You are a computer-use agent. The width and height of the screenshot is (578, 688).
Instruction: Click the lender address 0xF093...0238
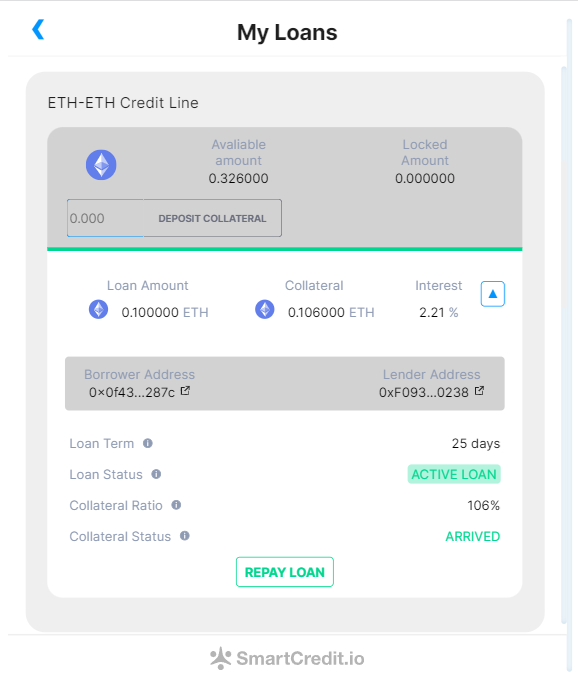[424, 392]
